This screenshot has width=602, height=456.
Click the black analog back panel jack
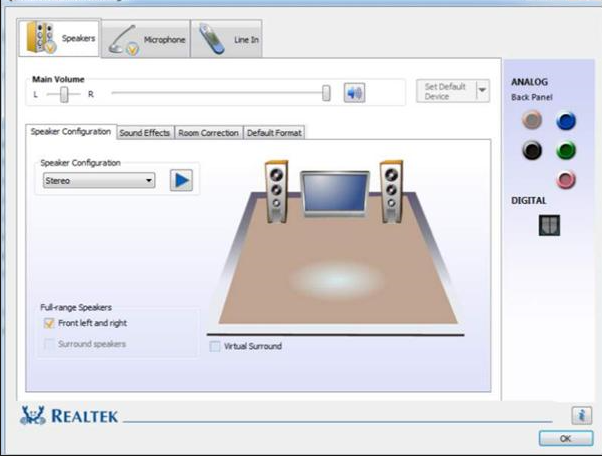532,150
